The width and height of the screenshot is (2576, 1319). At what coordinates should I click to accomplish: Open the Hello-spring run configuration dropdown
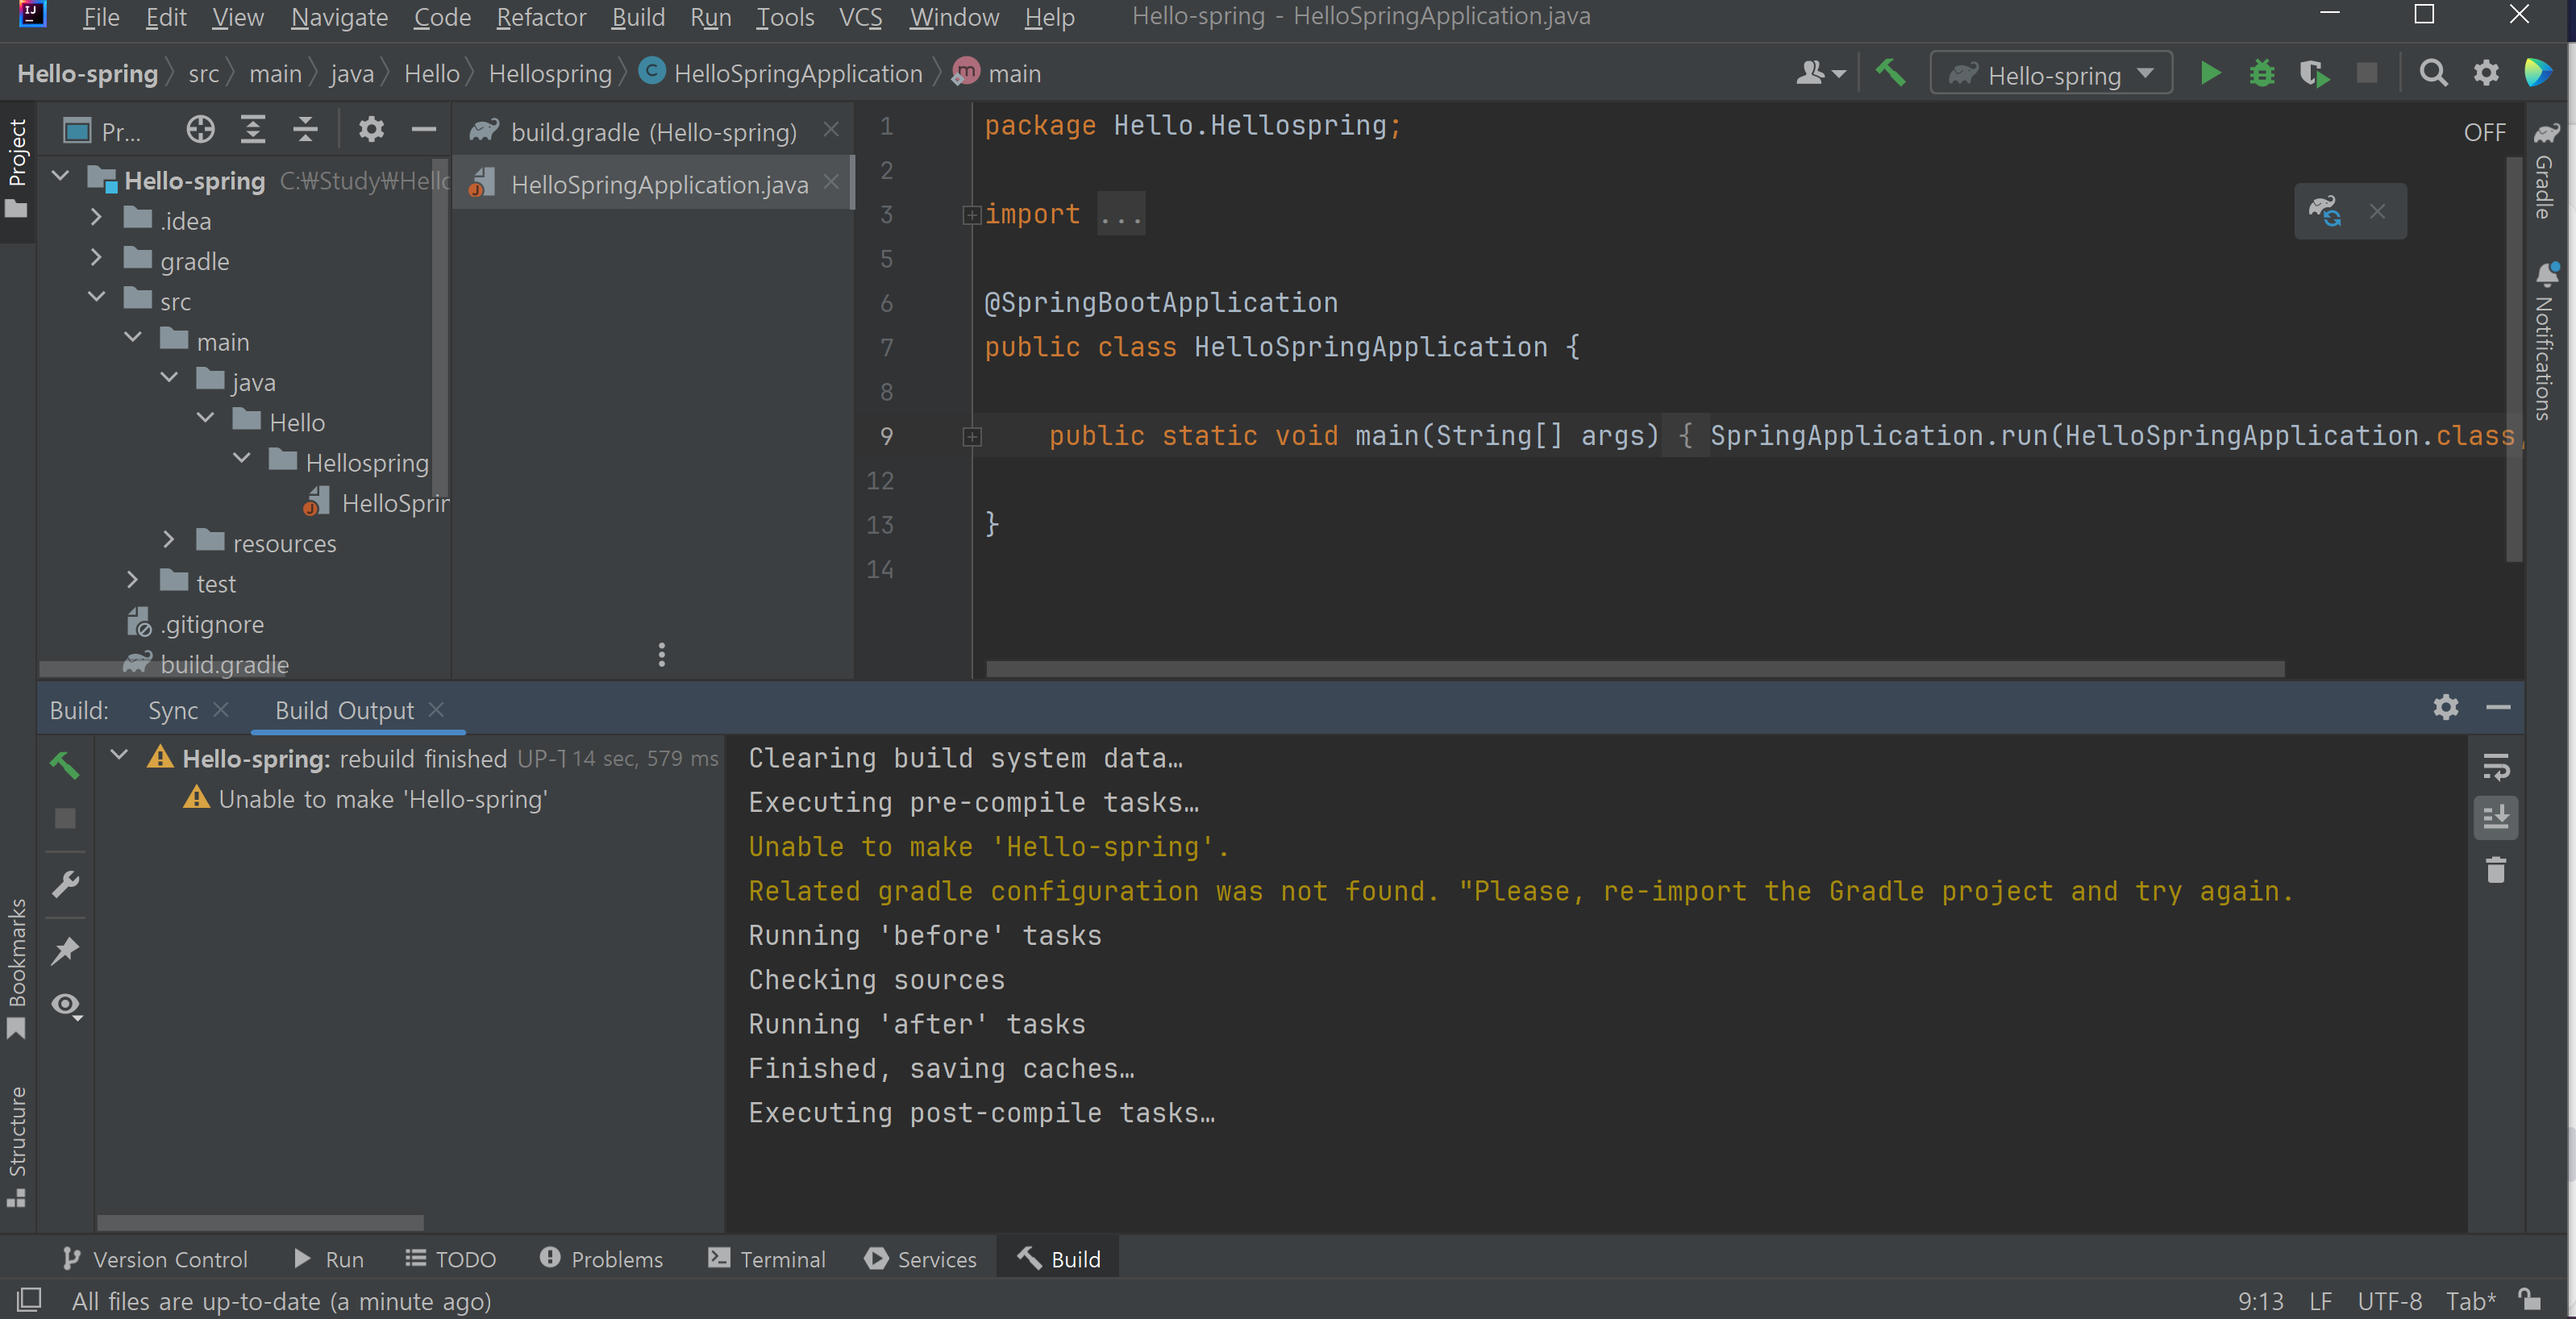click(x=2051, y=74)
